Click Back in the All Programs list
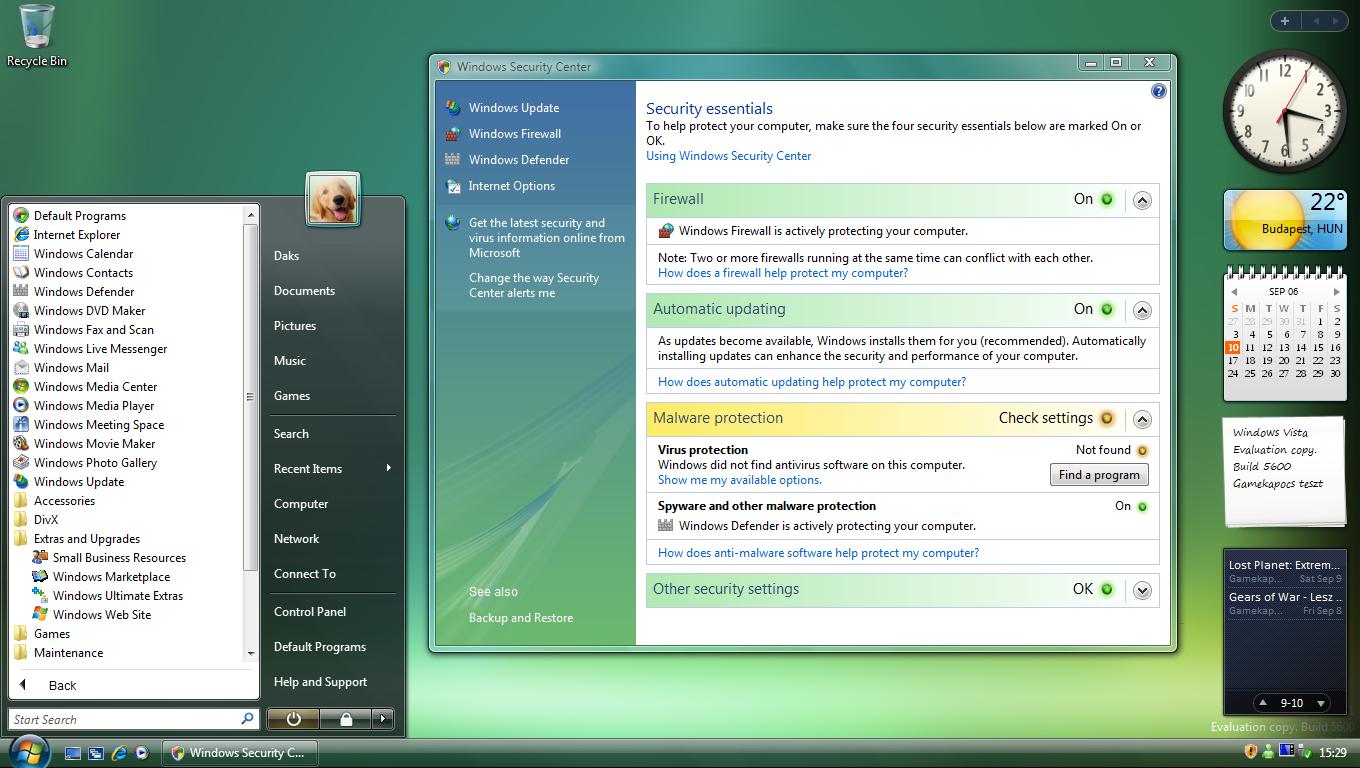 (62, 685)
